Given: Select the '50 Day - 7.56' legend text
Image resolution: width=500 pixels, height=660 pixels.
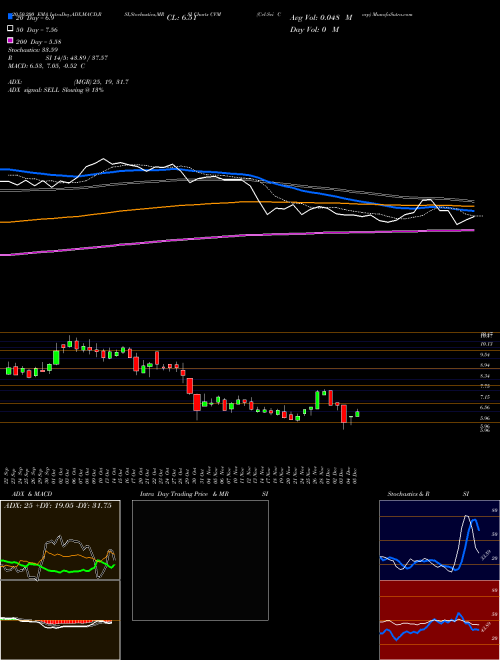Looking at the screenshot, I should 37,29.
